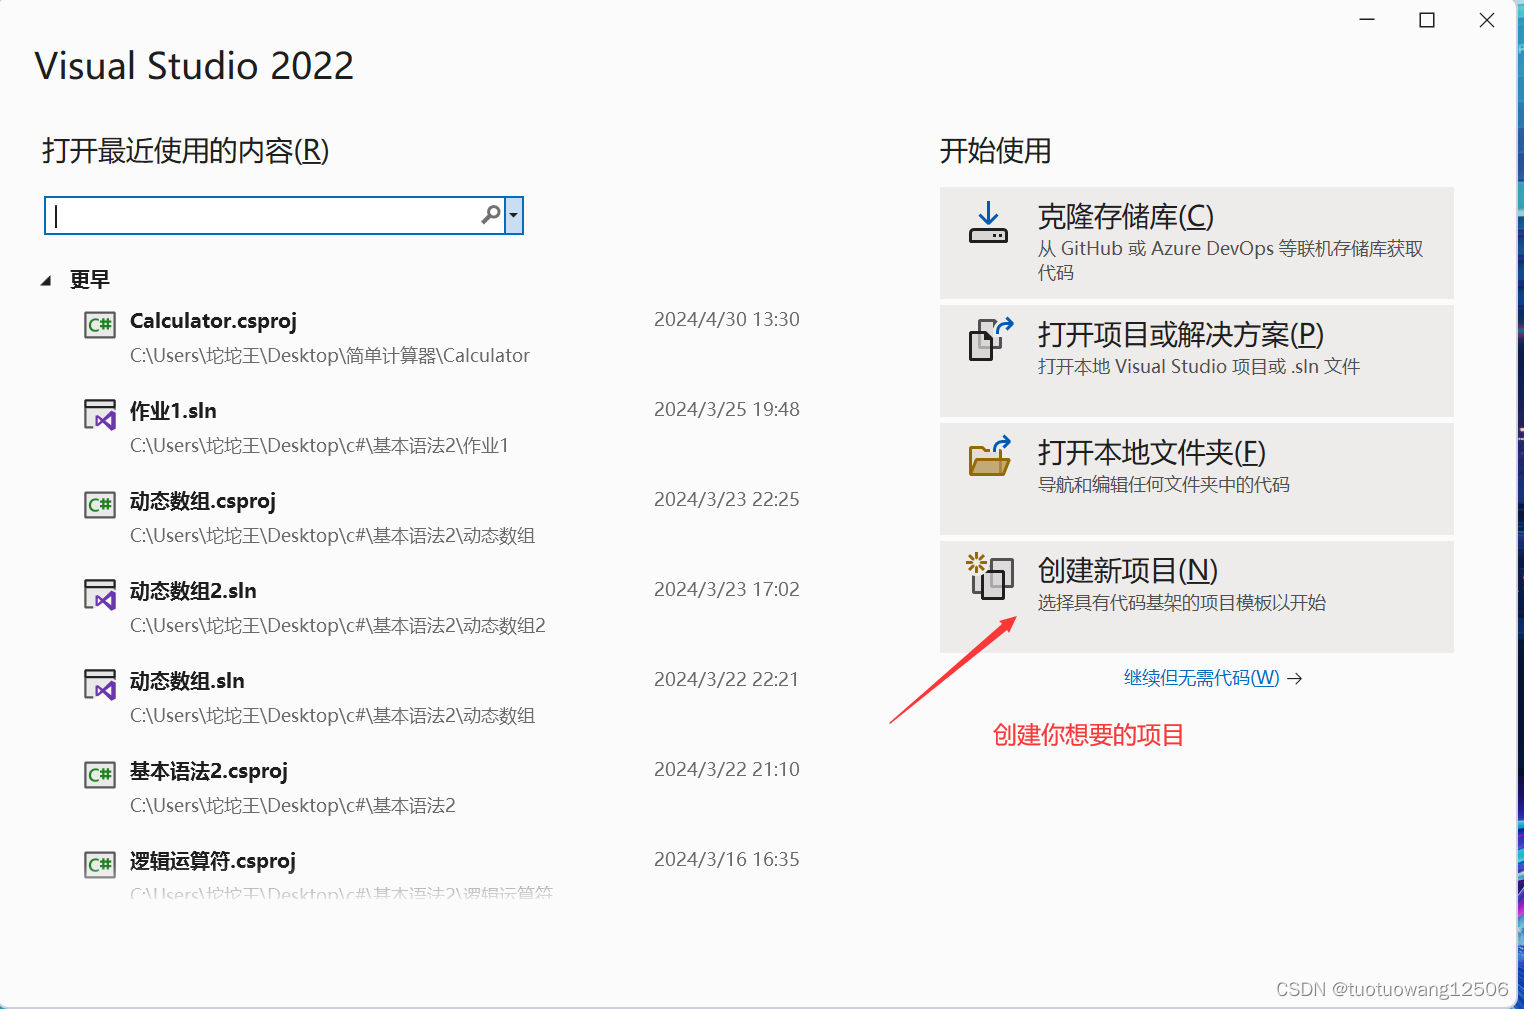Click the path C:\Users\坨坨王\Desktop\c#\基本语法2
The image size is (1524, 1009).
pyautogui.click(x=293, y=806)
